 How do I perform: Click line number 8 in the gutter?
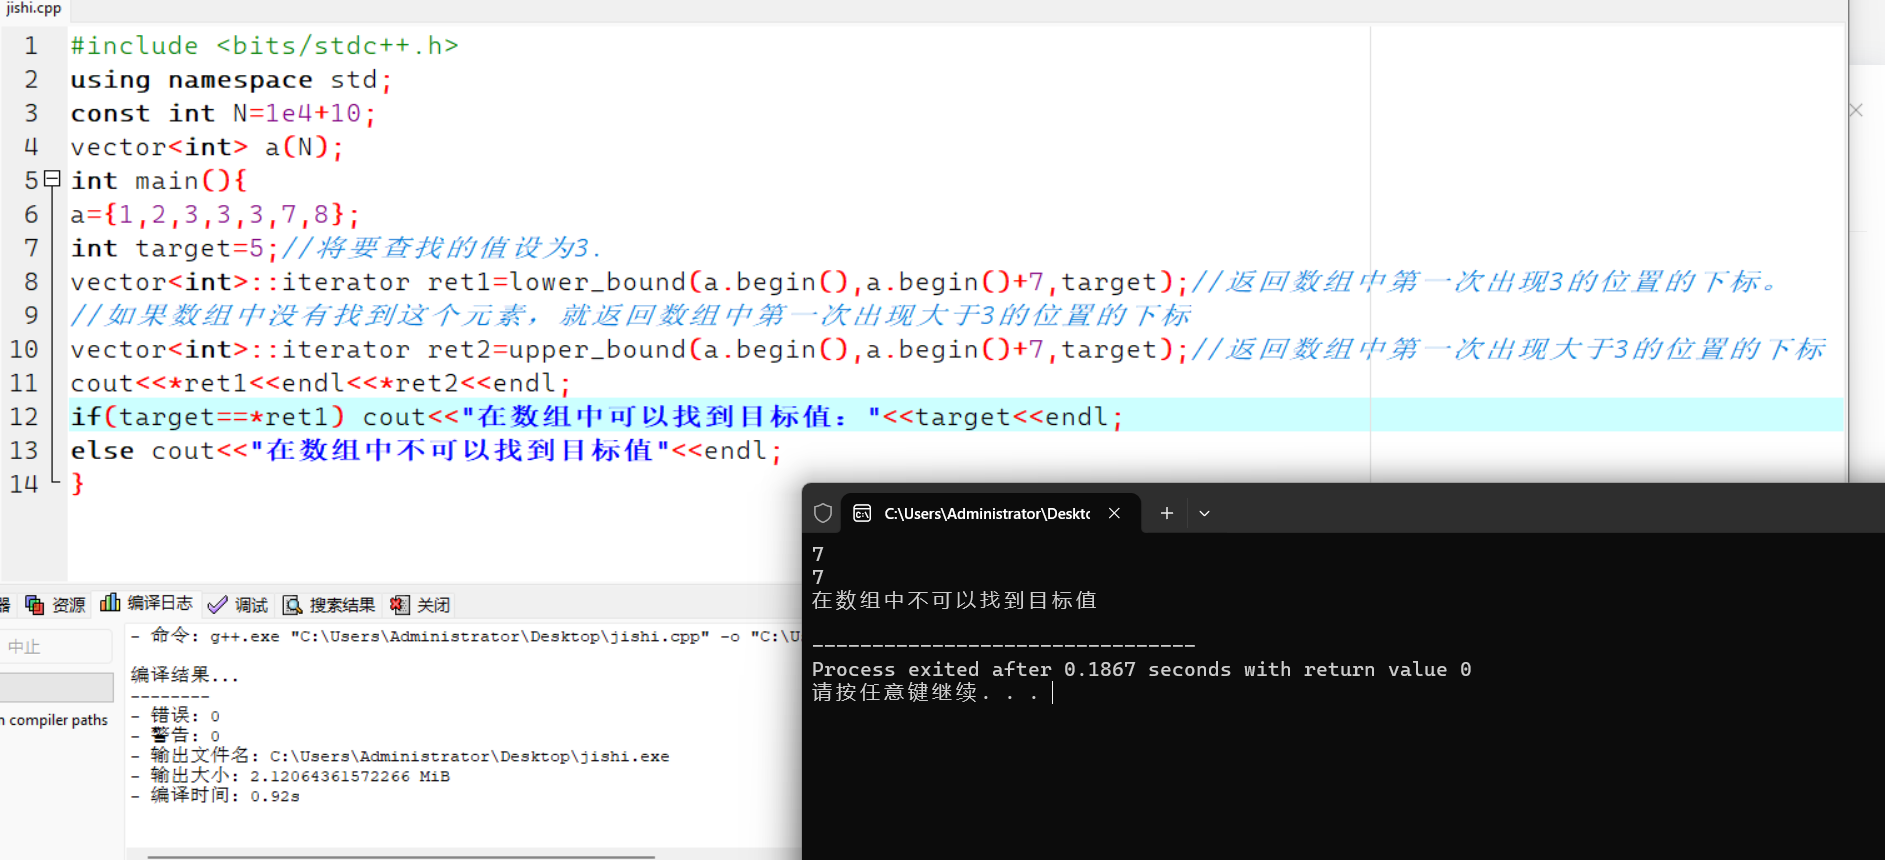31,282
